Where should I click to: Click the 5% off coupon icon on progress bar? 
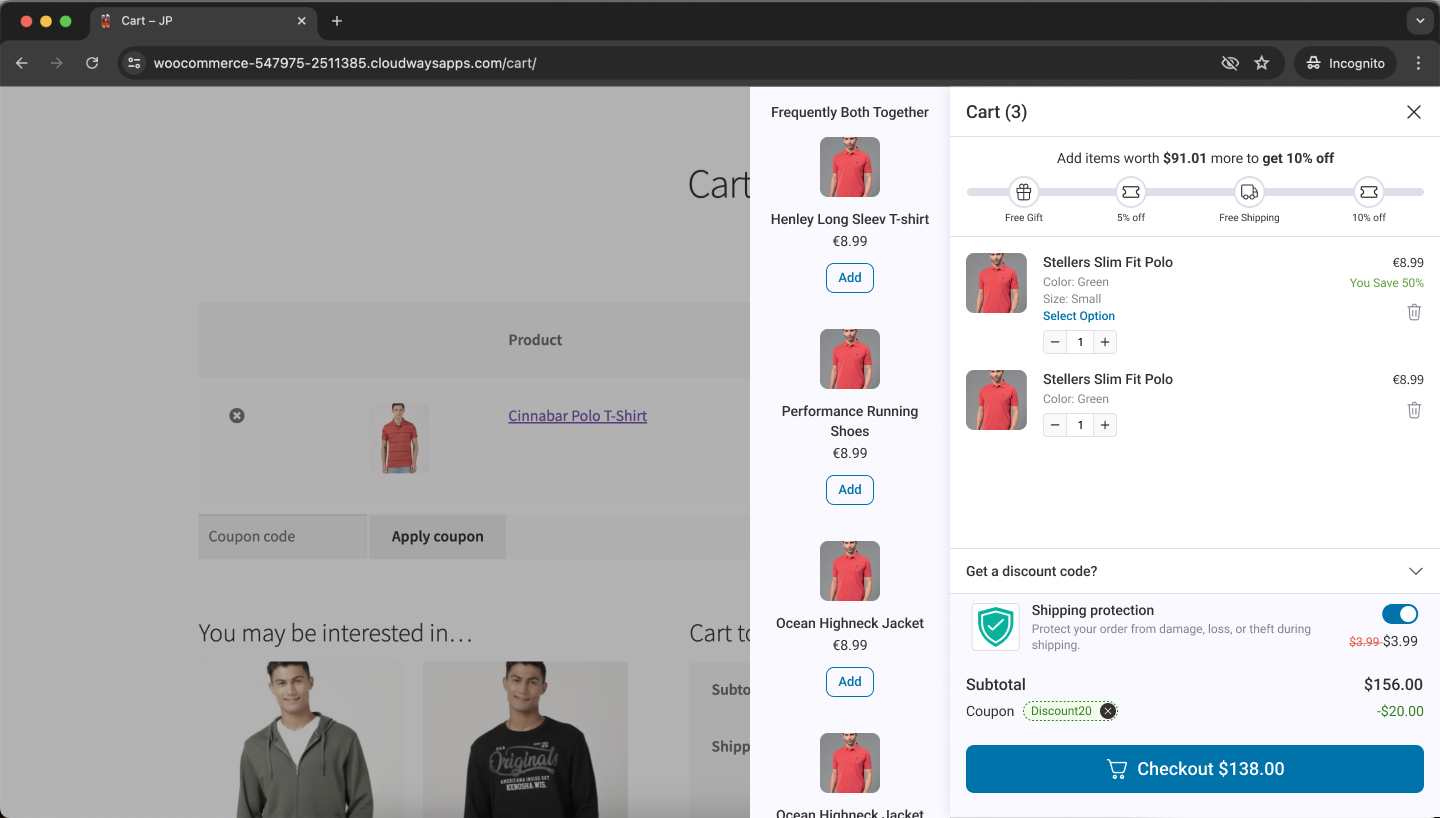tap(1130, 191)
